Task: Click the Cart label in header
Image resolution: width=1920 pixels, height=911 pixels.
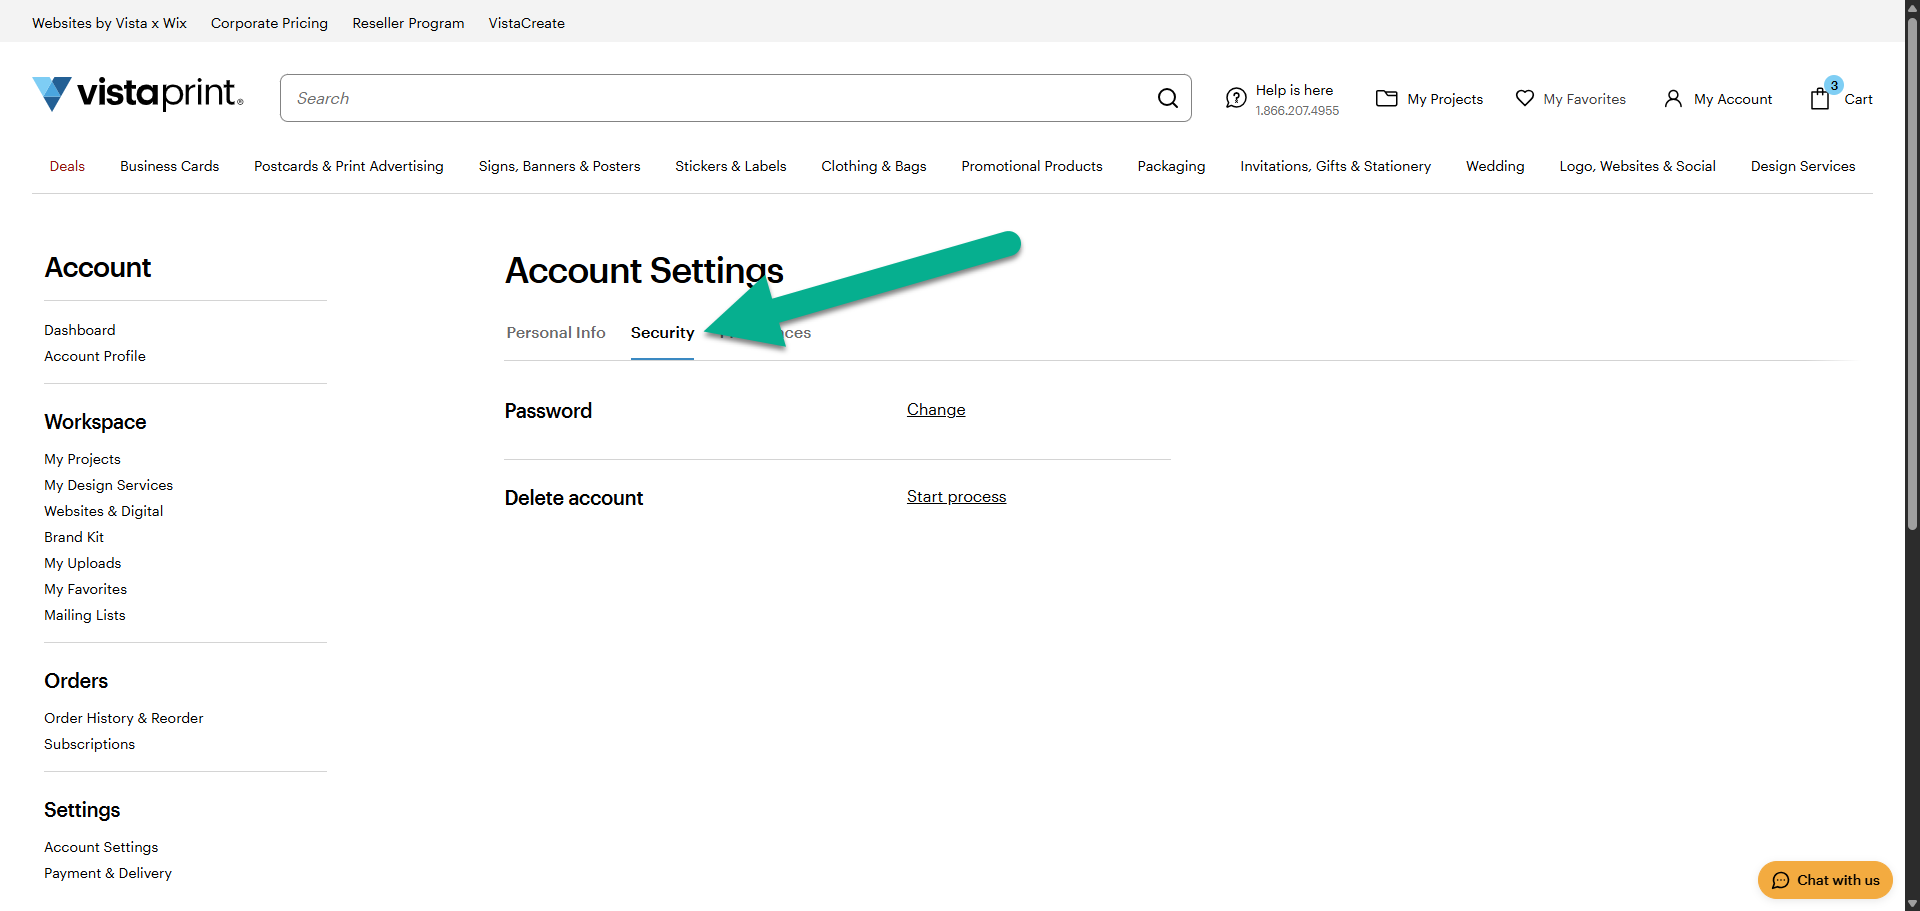Action: (1858, 99)
